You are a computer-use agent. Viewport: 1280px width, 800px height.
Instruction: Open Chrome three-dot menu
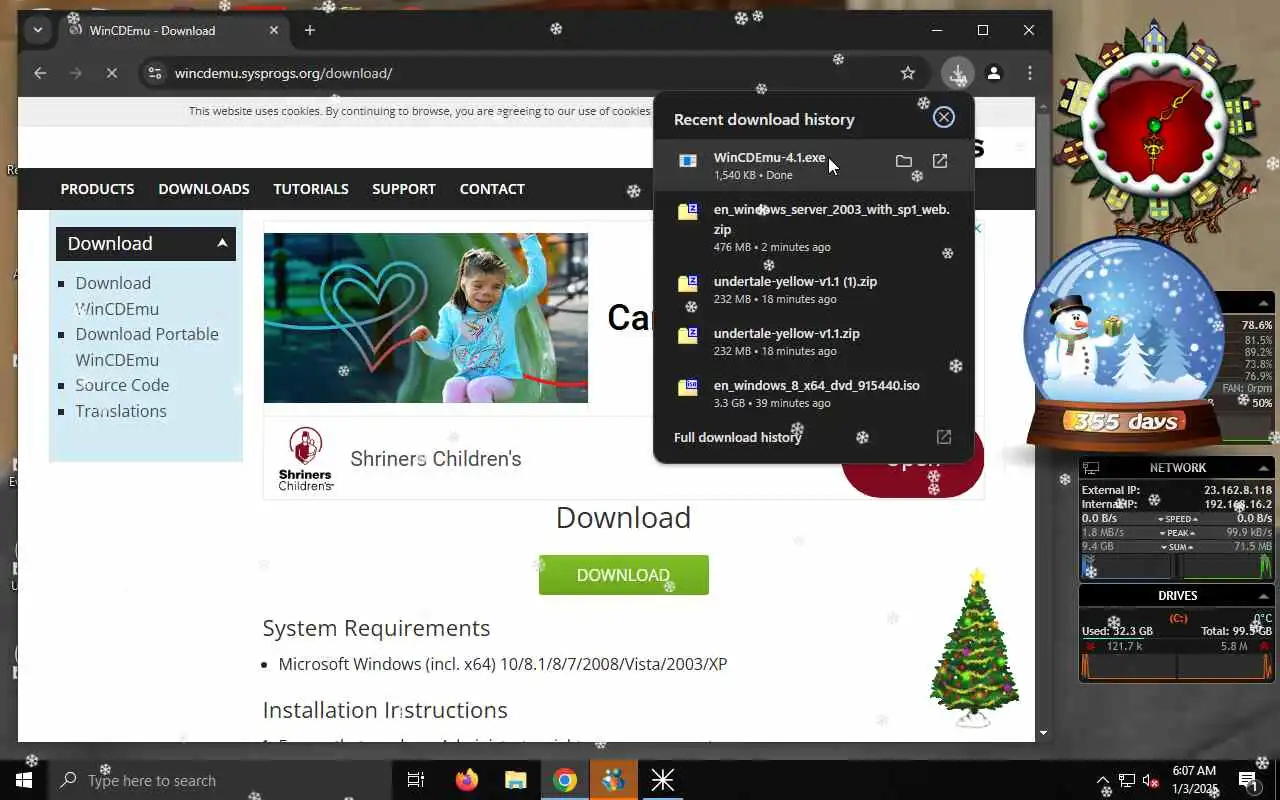point(1030,73)
